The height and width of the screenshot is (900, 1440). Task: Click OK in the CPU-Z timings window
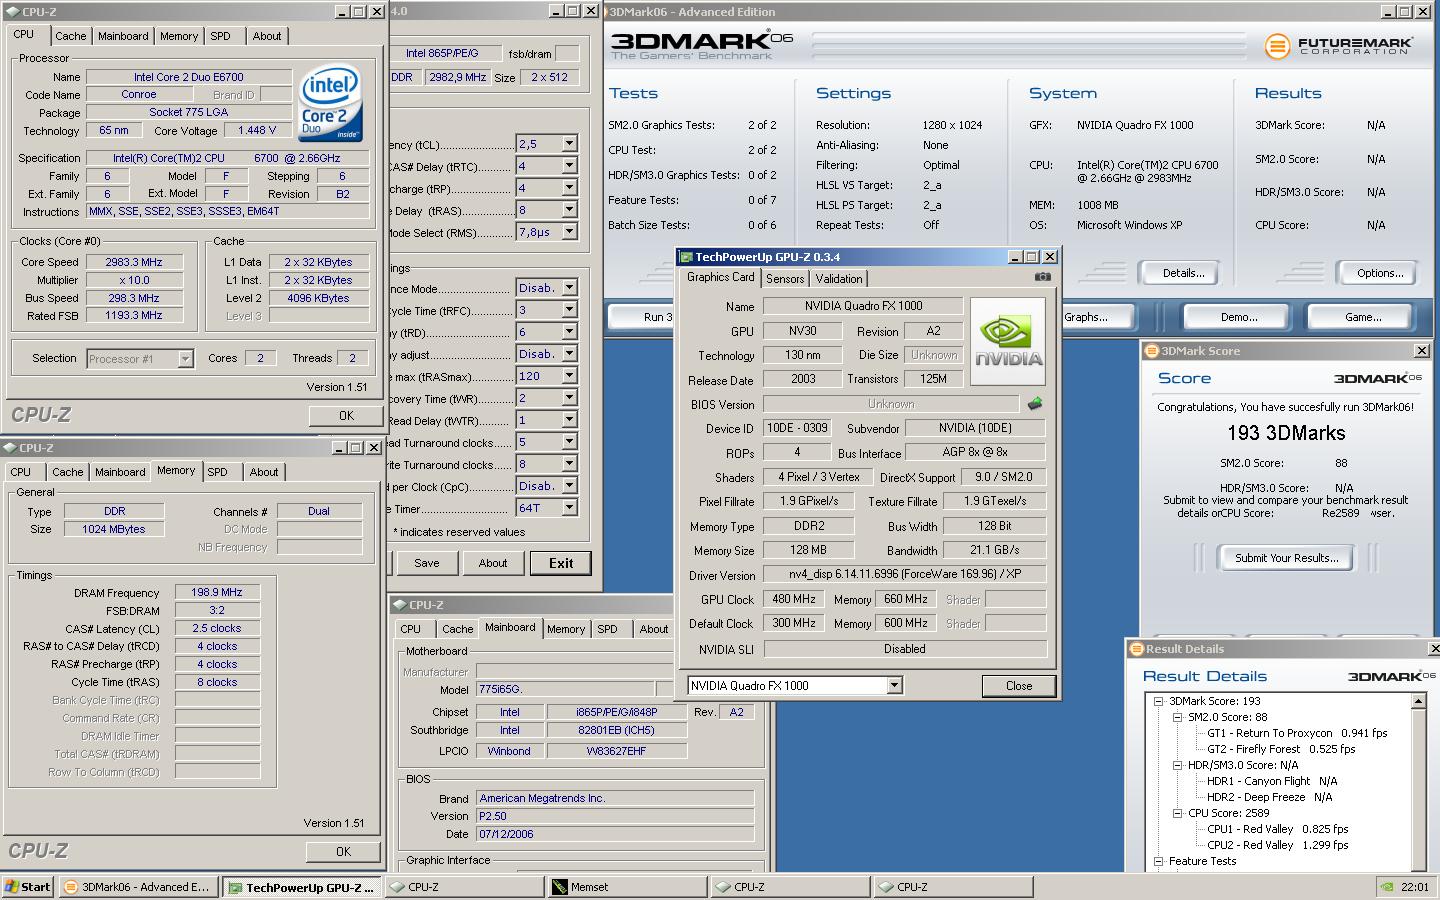pos(343,852)
